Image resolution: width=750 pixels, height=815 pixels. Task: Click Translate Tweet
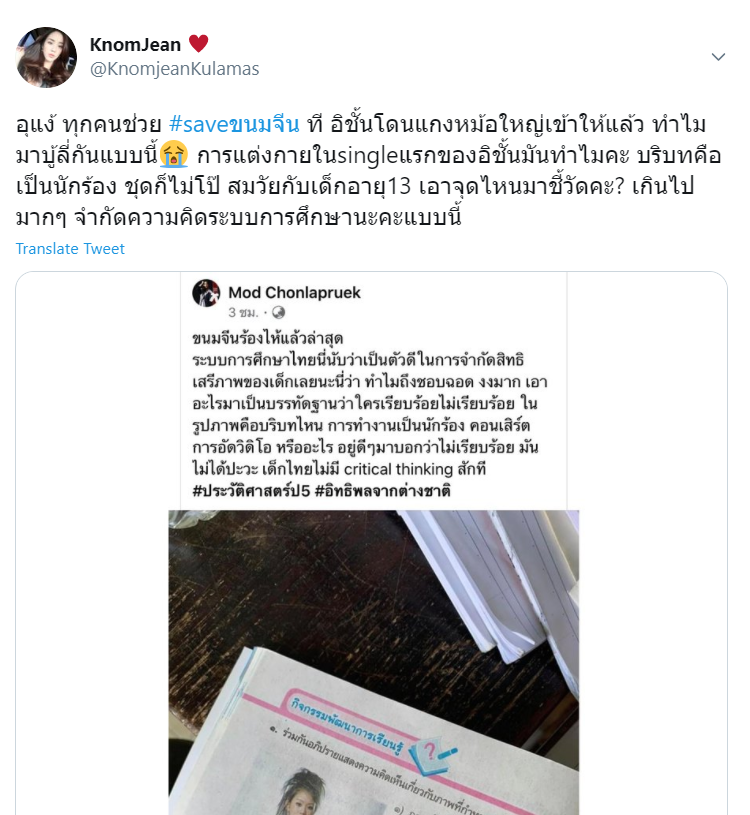70,248
